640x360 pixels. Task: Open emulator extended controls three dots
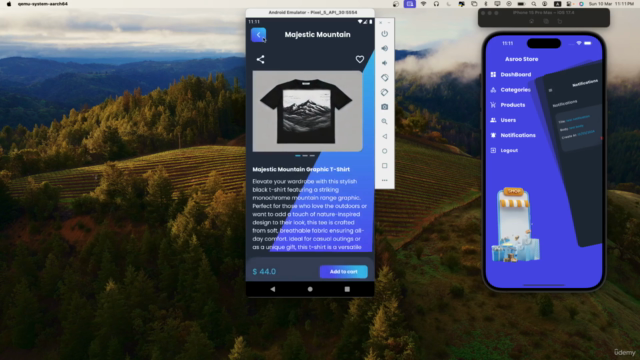pyautogui.click(x=384, y=180)
